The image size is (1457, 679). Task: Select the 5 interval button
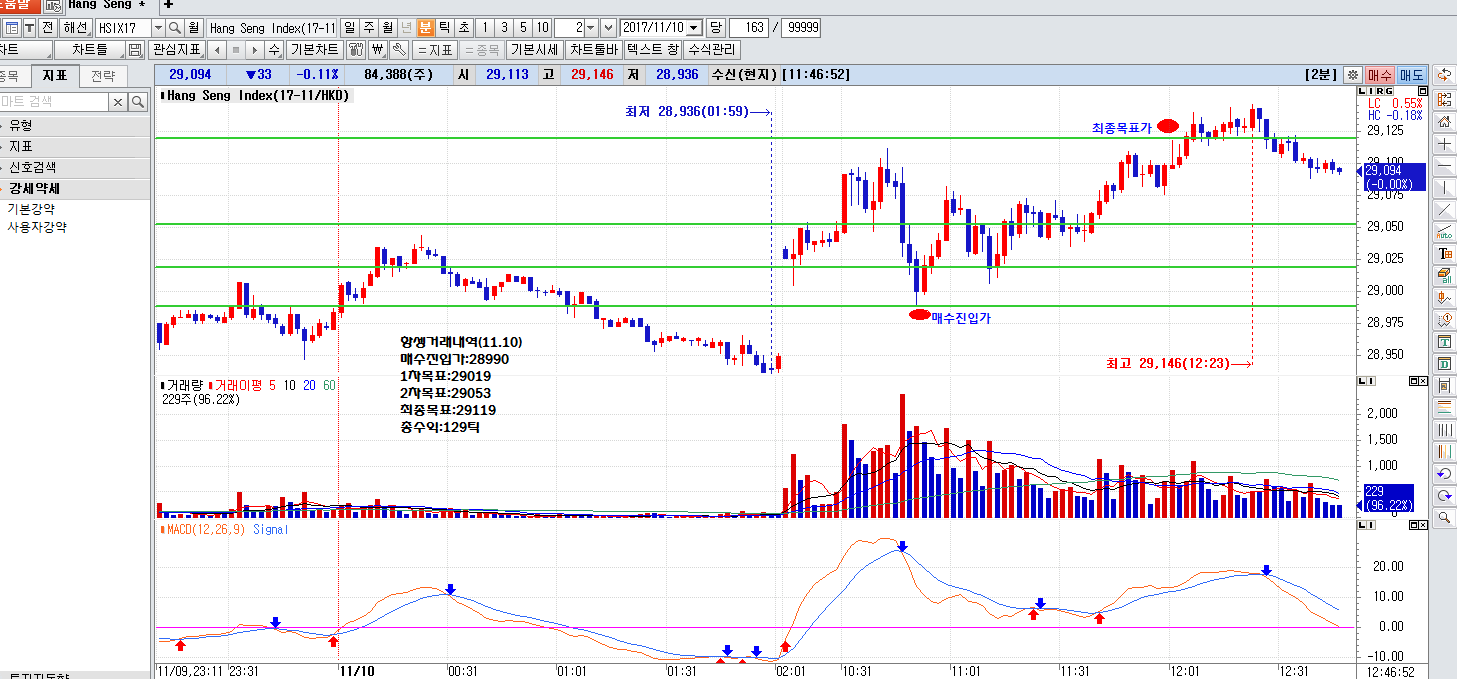tap(523, 28)
